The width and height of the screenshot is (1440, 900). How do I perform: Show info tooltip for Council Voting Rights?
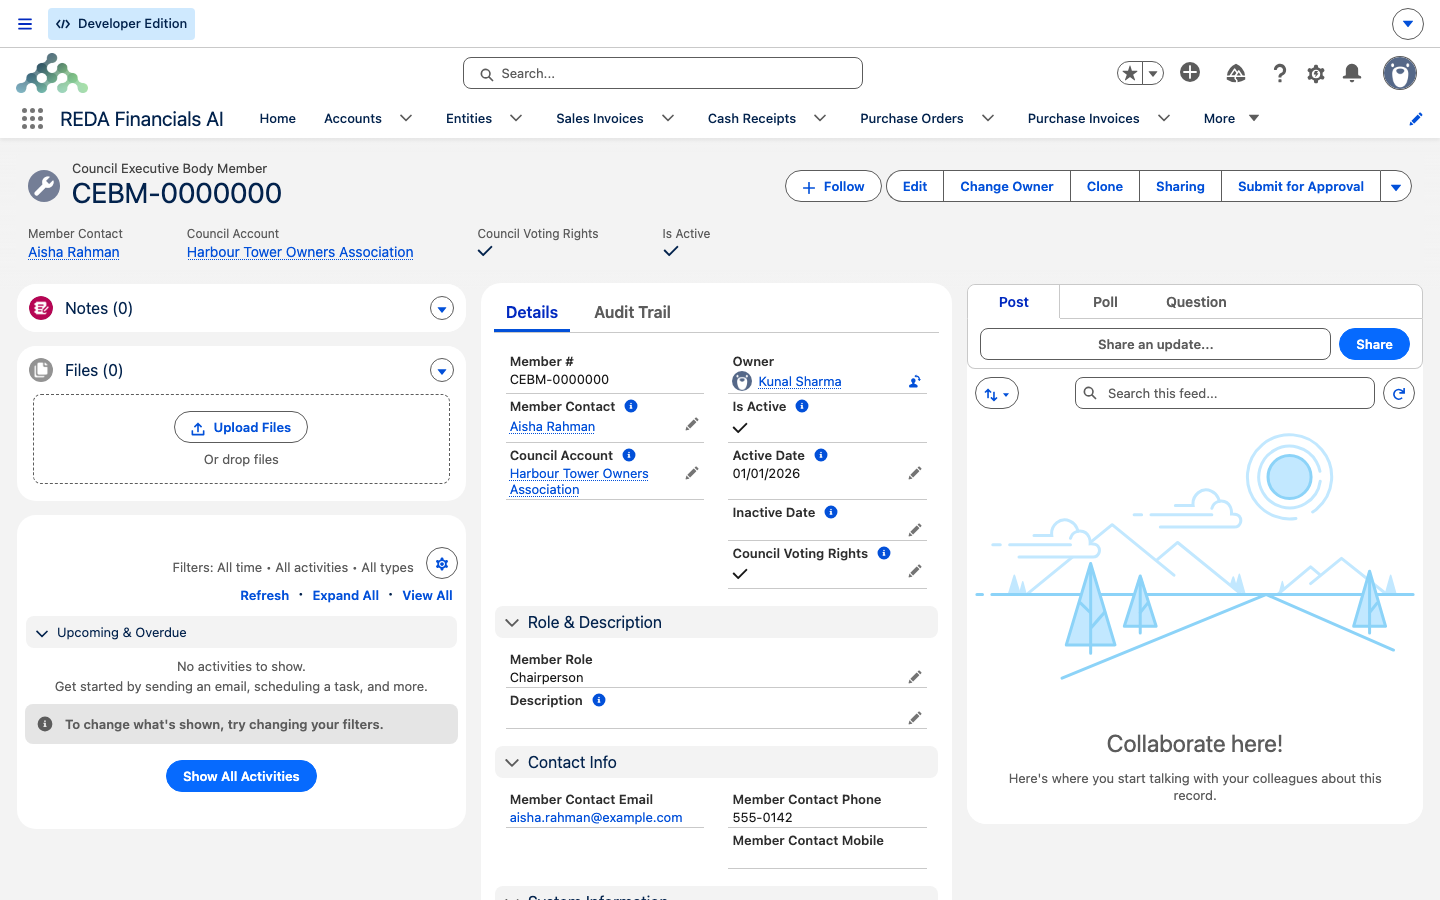[884, 553]
